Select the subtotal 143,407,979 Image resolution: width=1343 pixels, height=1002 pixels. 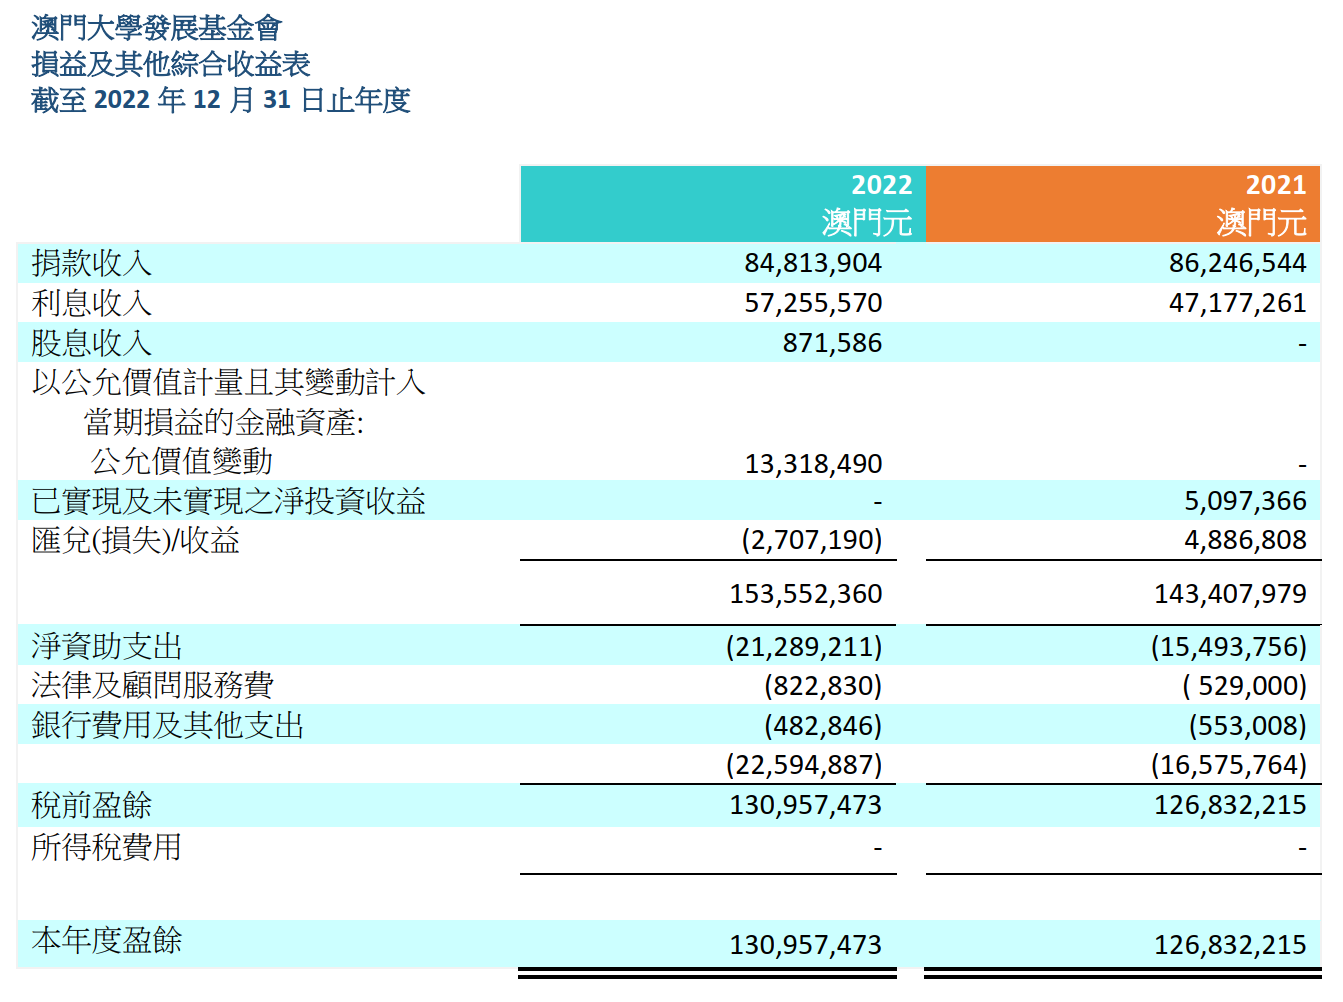pos(1231,594)
